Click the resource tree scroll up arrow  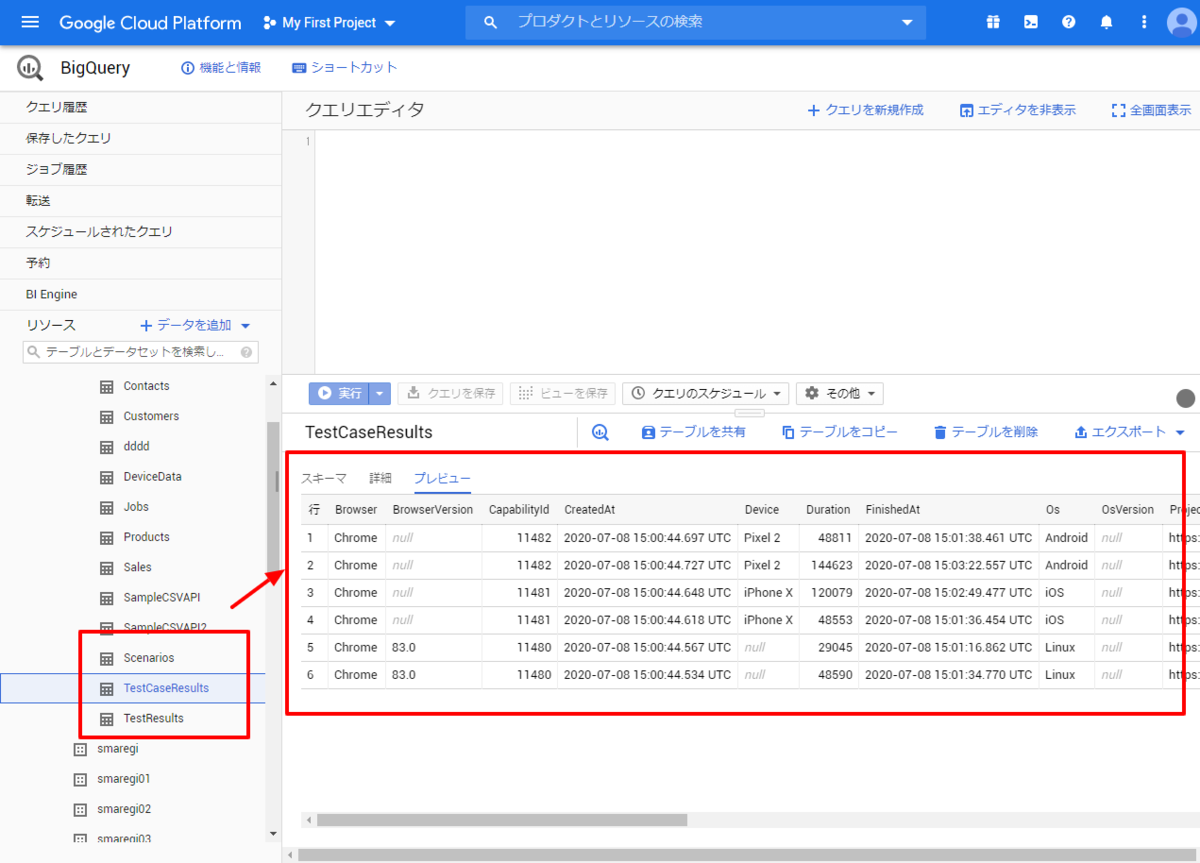(x=273, y=382)
